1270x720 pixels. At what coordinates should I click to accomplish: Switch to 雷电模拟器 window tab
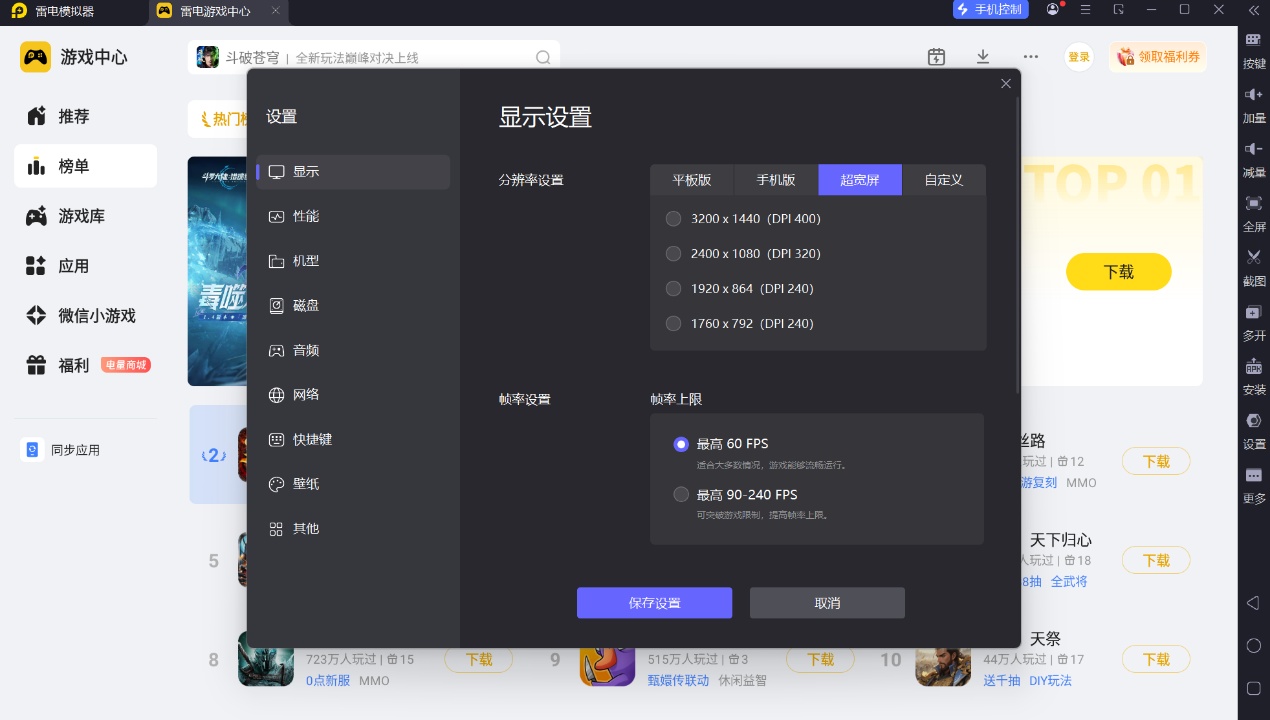(65, 11)
